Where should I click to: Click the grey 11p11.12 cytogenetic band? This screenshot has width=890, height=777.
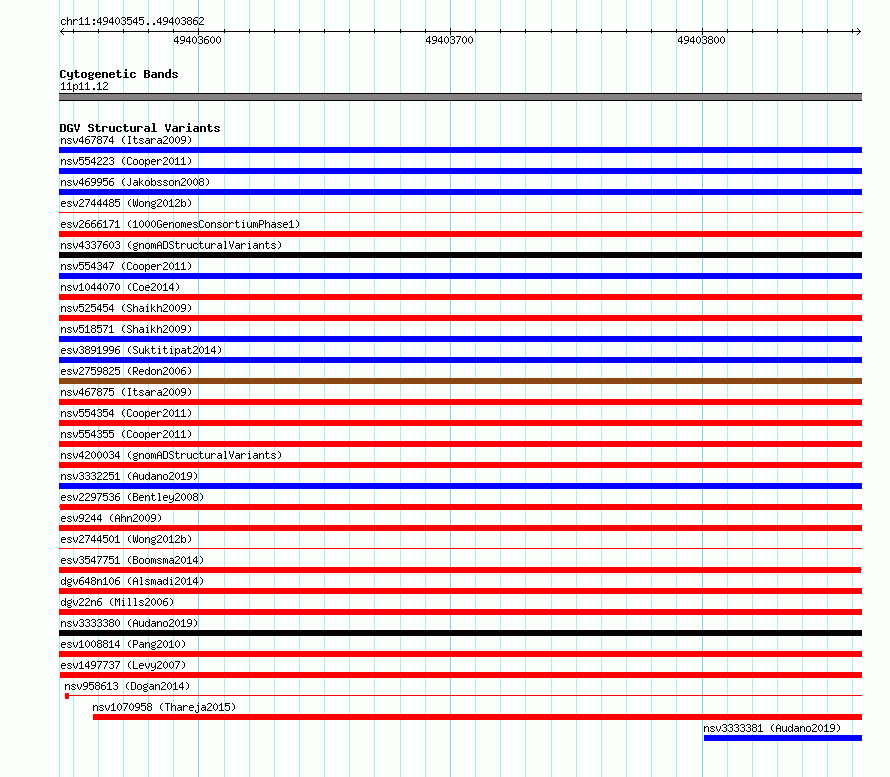(x=460, y=97)
